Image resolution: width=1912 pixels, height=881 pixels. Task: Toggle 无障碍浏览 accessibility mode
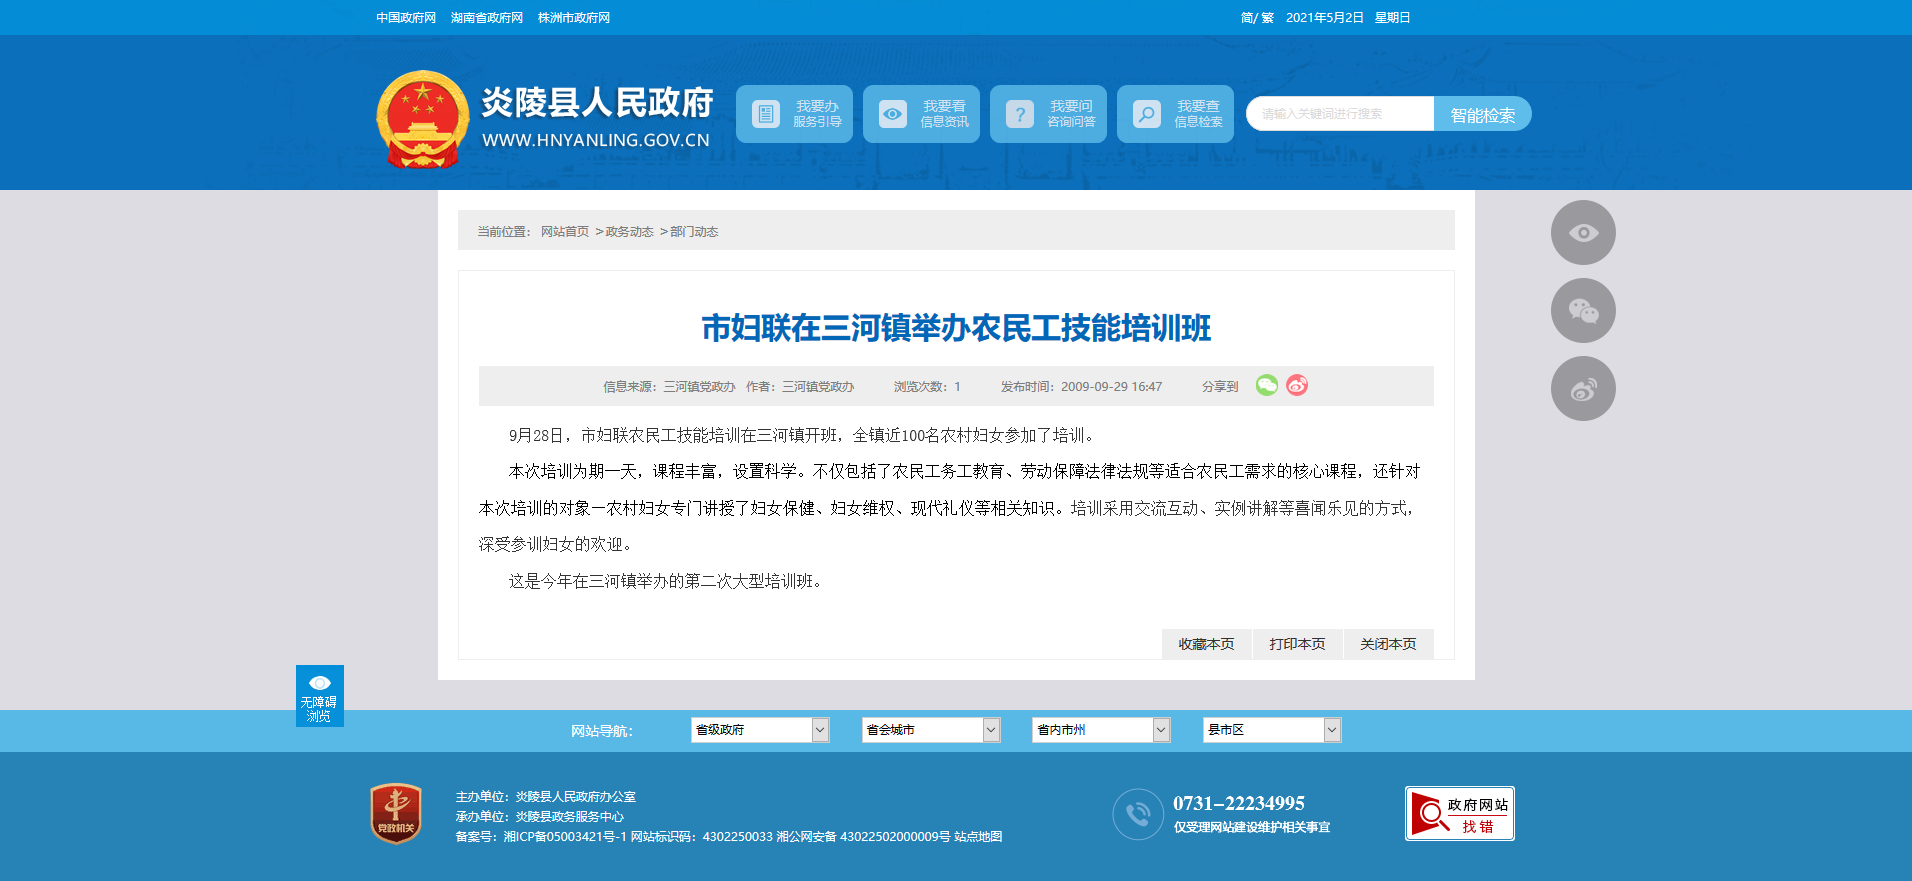click(x=319, y=696)
